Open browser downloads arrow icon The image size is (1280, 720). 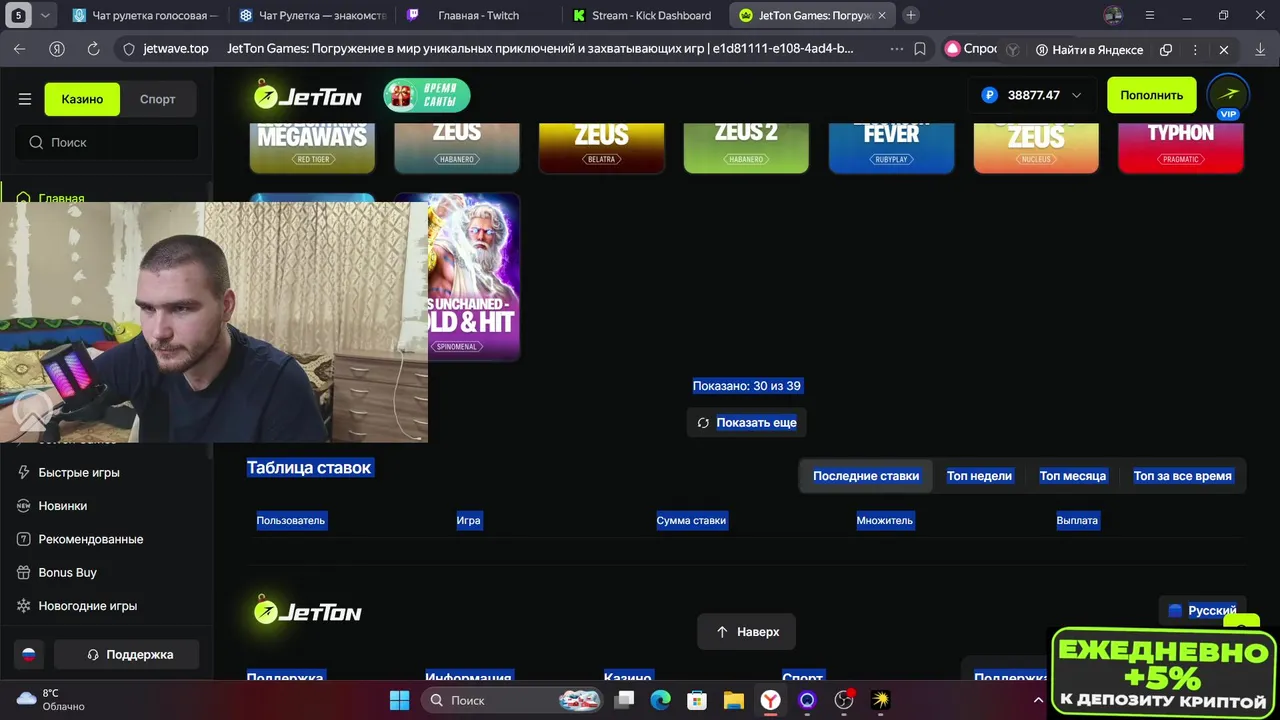click(1260, 49)
